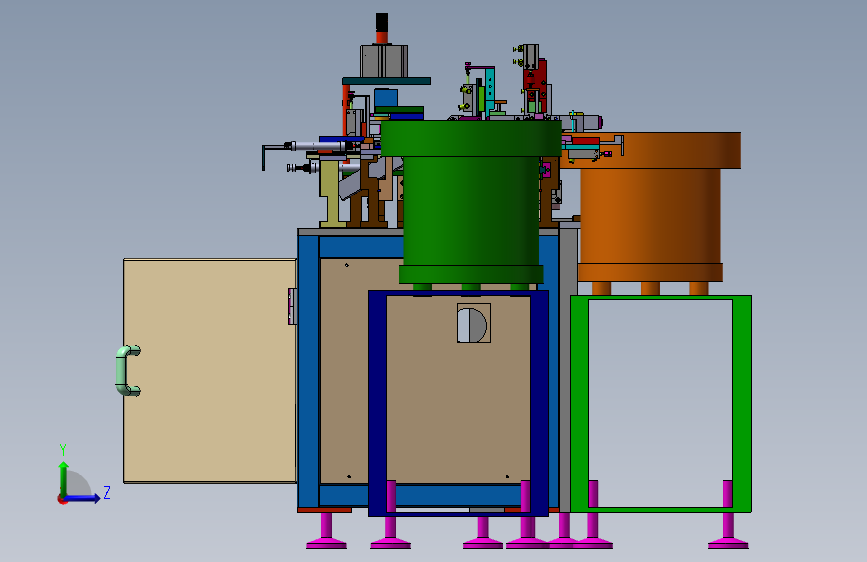Screen dimensions: 867x562
Task: Select the upper horizontal pneumatic cylinder
Action: 319,146
